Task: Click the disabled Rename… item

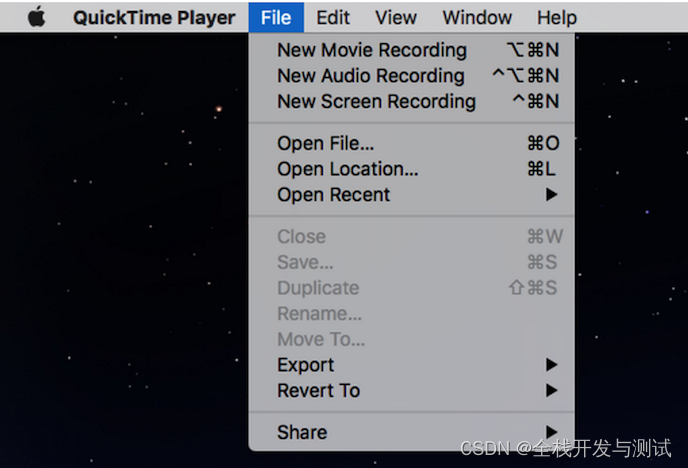Action: (x=412, y=314)
